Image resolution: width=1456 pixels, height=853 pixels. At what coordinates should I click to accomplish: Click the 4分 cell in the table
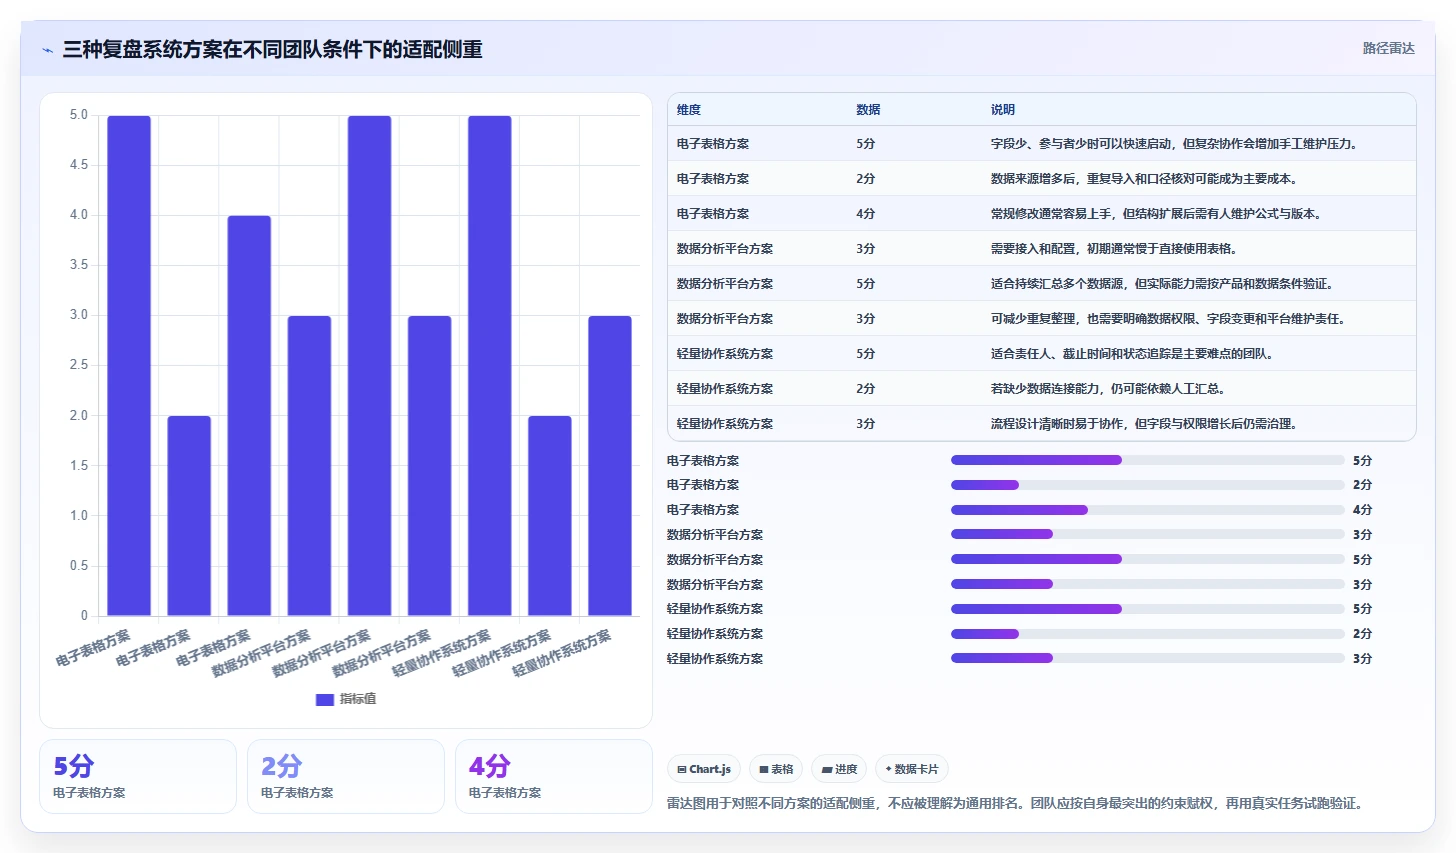[x=866, y=214]
